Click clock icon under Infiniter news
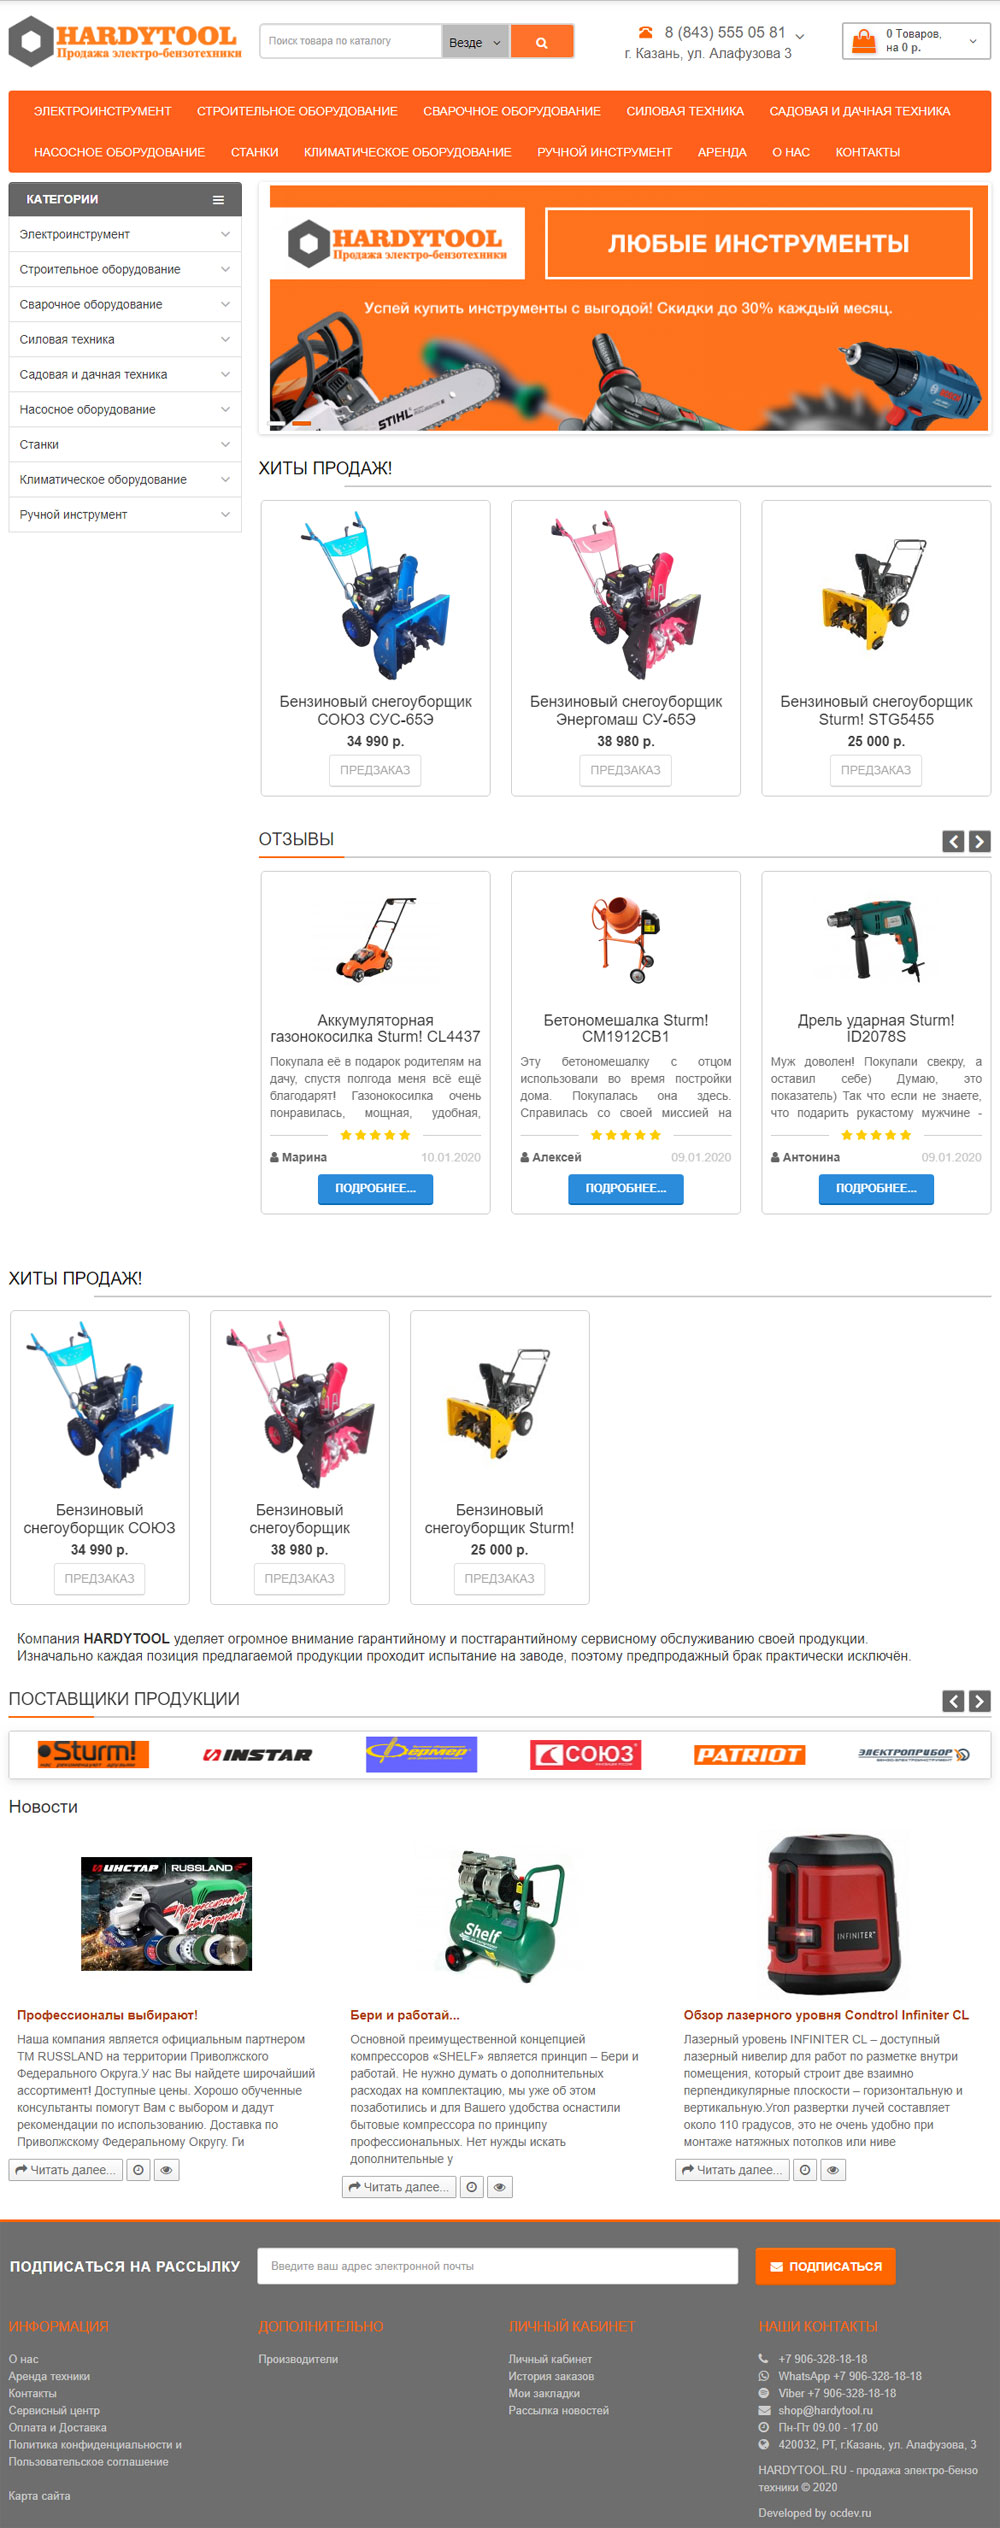Viewport: 1000px width, 2528px height. [805, 2169]
